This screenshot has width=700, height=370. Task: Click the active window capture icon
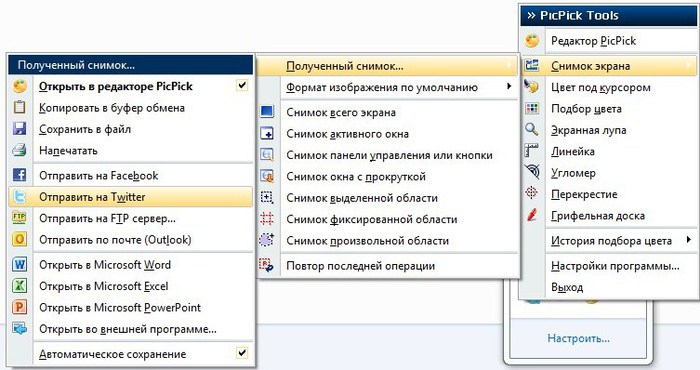[x=267, y=133]
